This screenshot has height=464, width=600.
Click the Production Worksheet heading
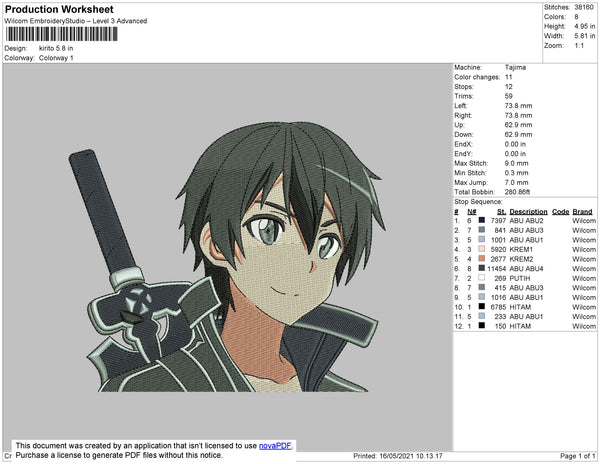(x=59, y=10)
